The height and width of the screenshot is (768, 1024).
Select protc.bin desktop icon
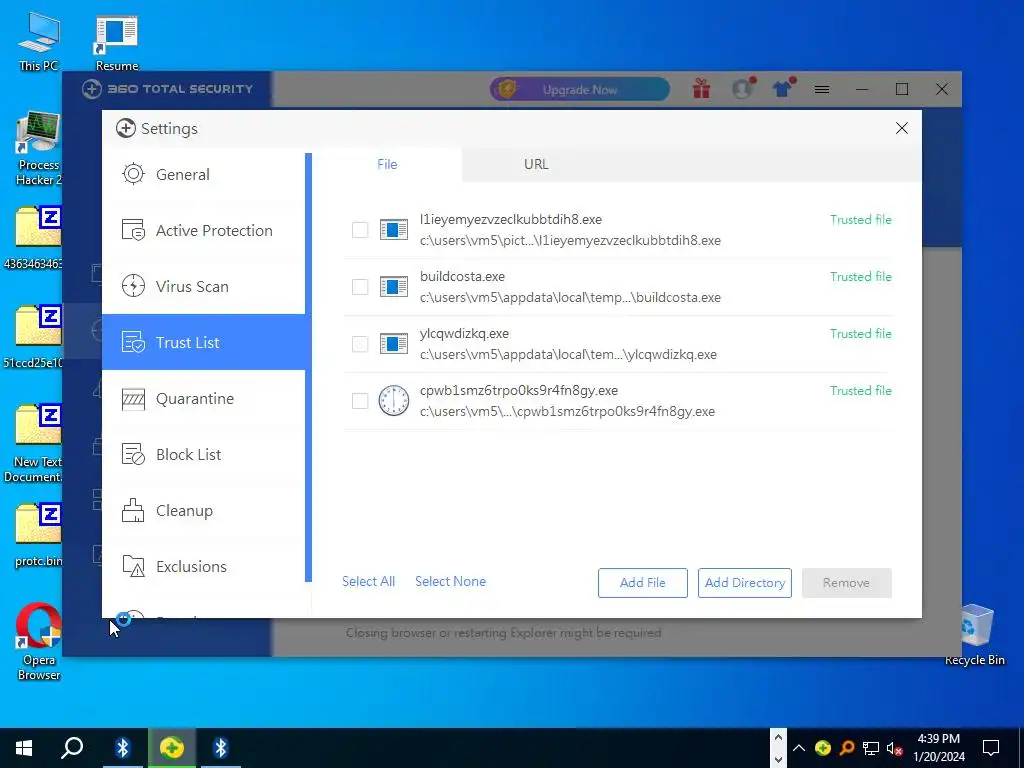click(x=39, y=536)
